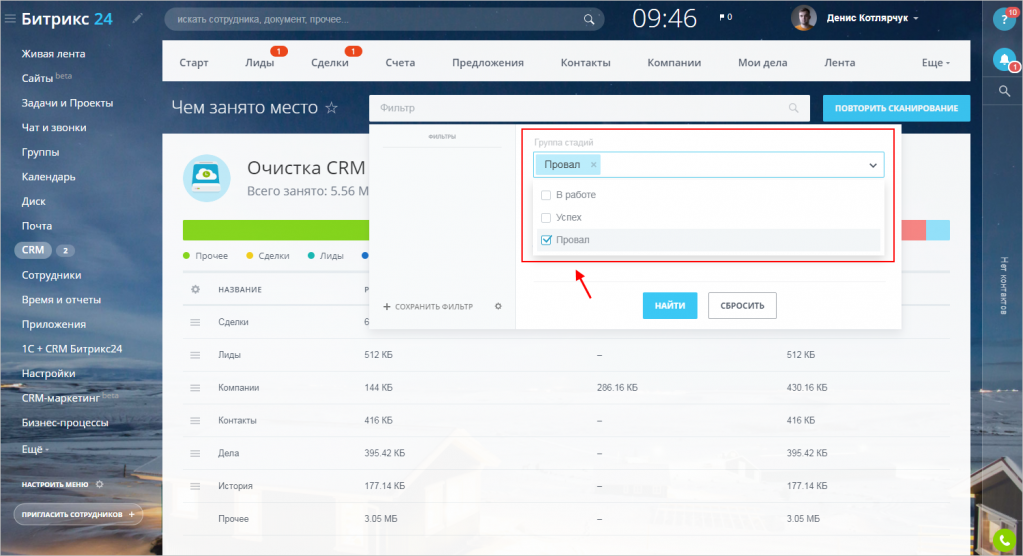Click the pencil edit icon next to the logo

click(x=137, y=18)
